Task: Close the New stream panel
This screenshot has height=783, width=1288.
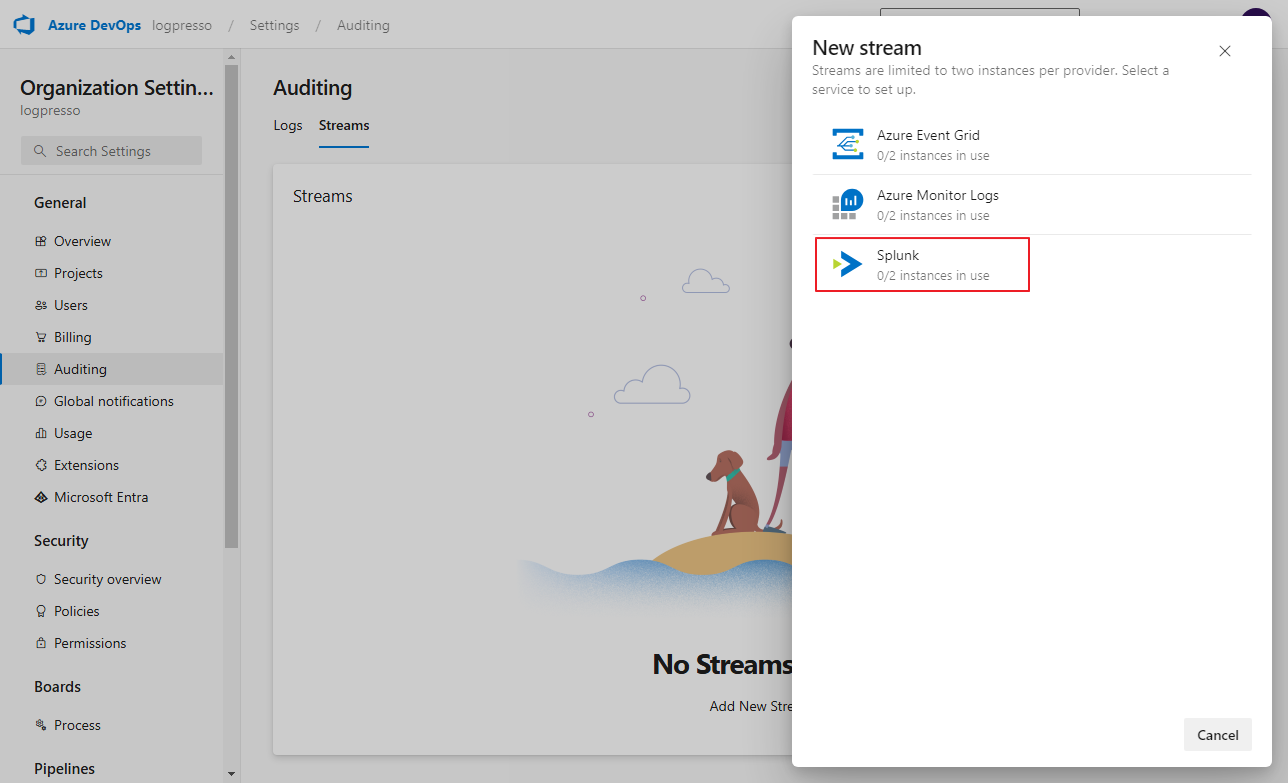Action: pyautogui.click(x=1225, y=51)
